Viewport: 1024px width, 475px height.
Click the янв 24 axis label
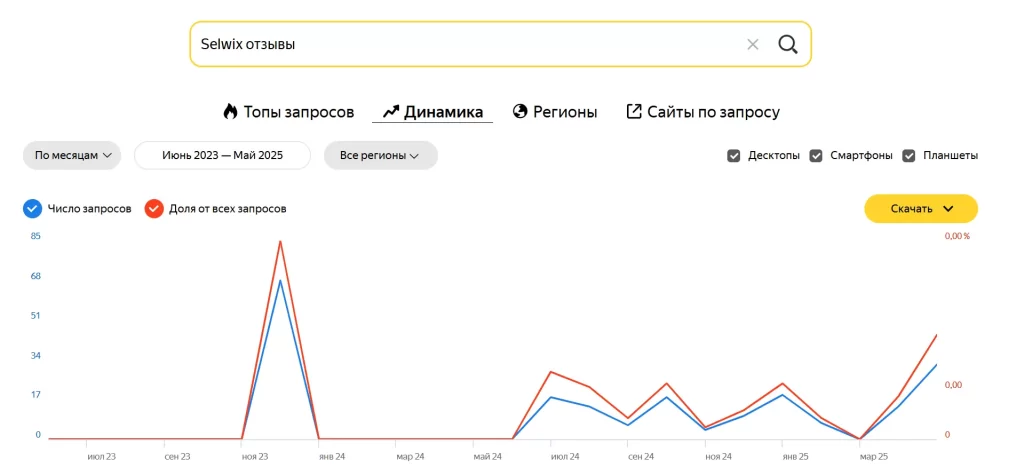pos(332,457)
